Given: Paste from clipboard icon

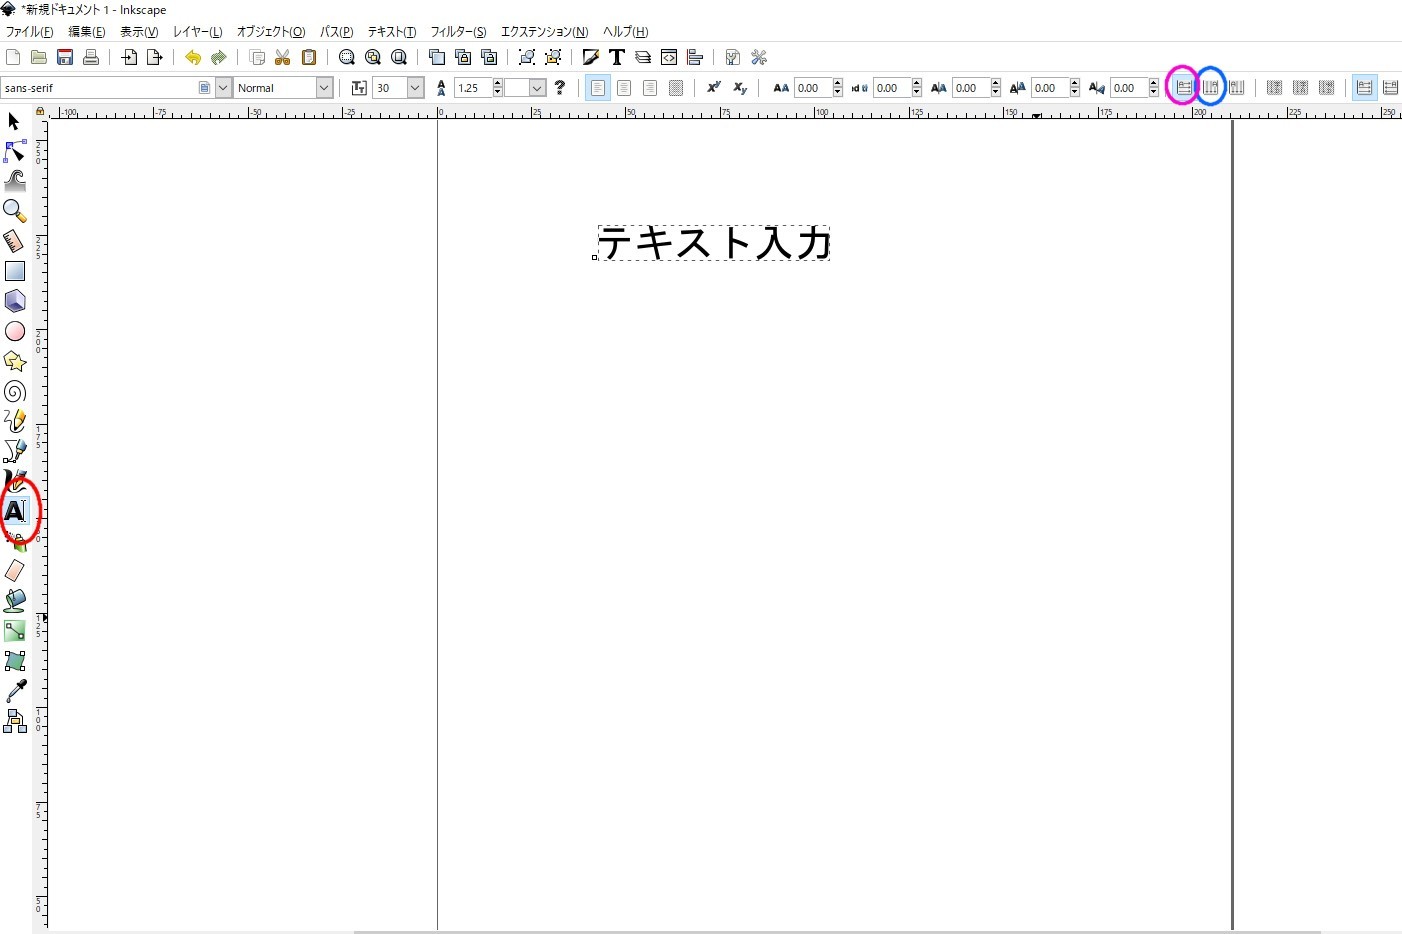Looking at the screenshot, I should [x=309, y=58].
